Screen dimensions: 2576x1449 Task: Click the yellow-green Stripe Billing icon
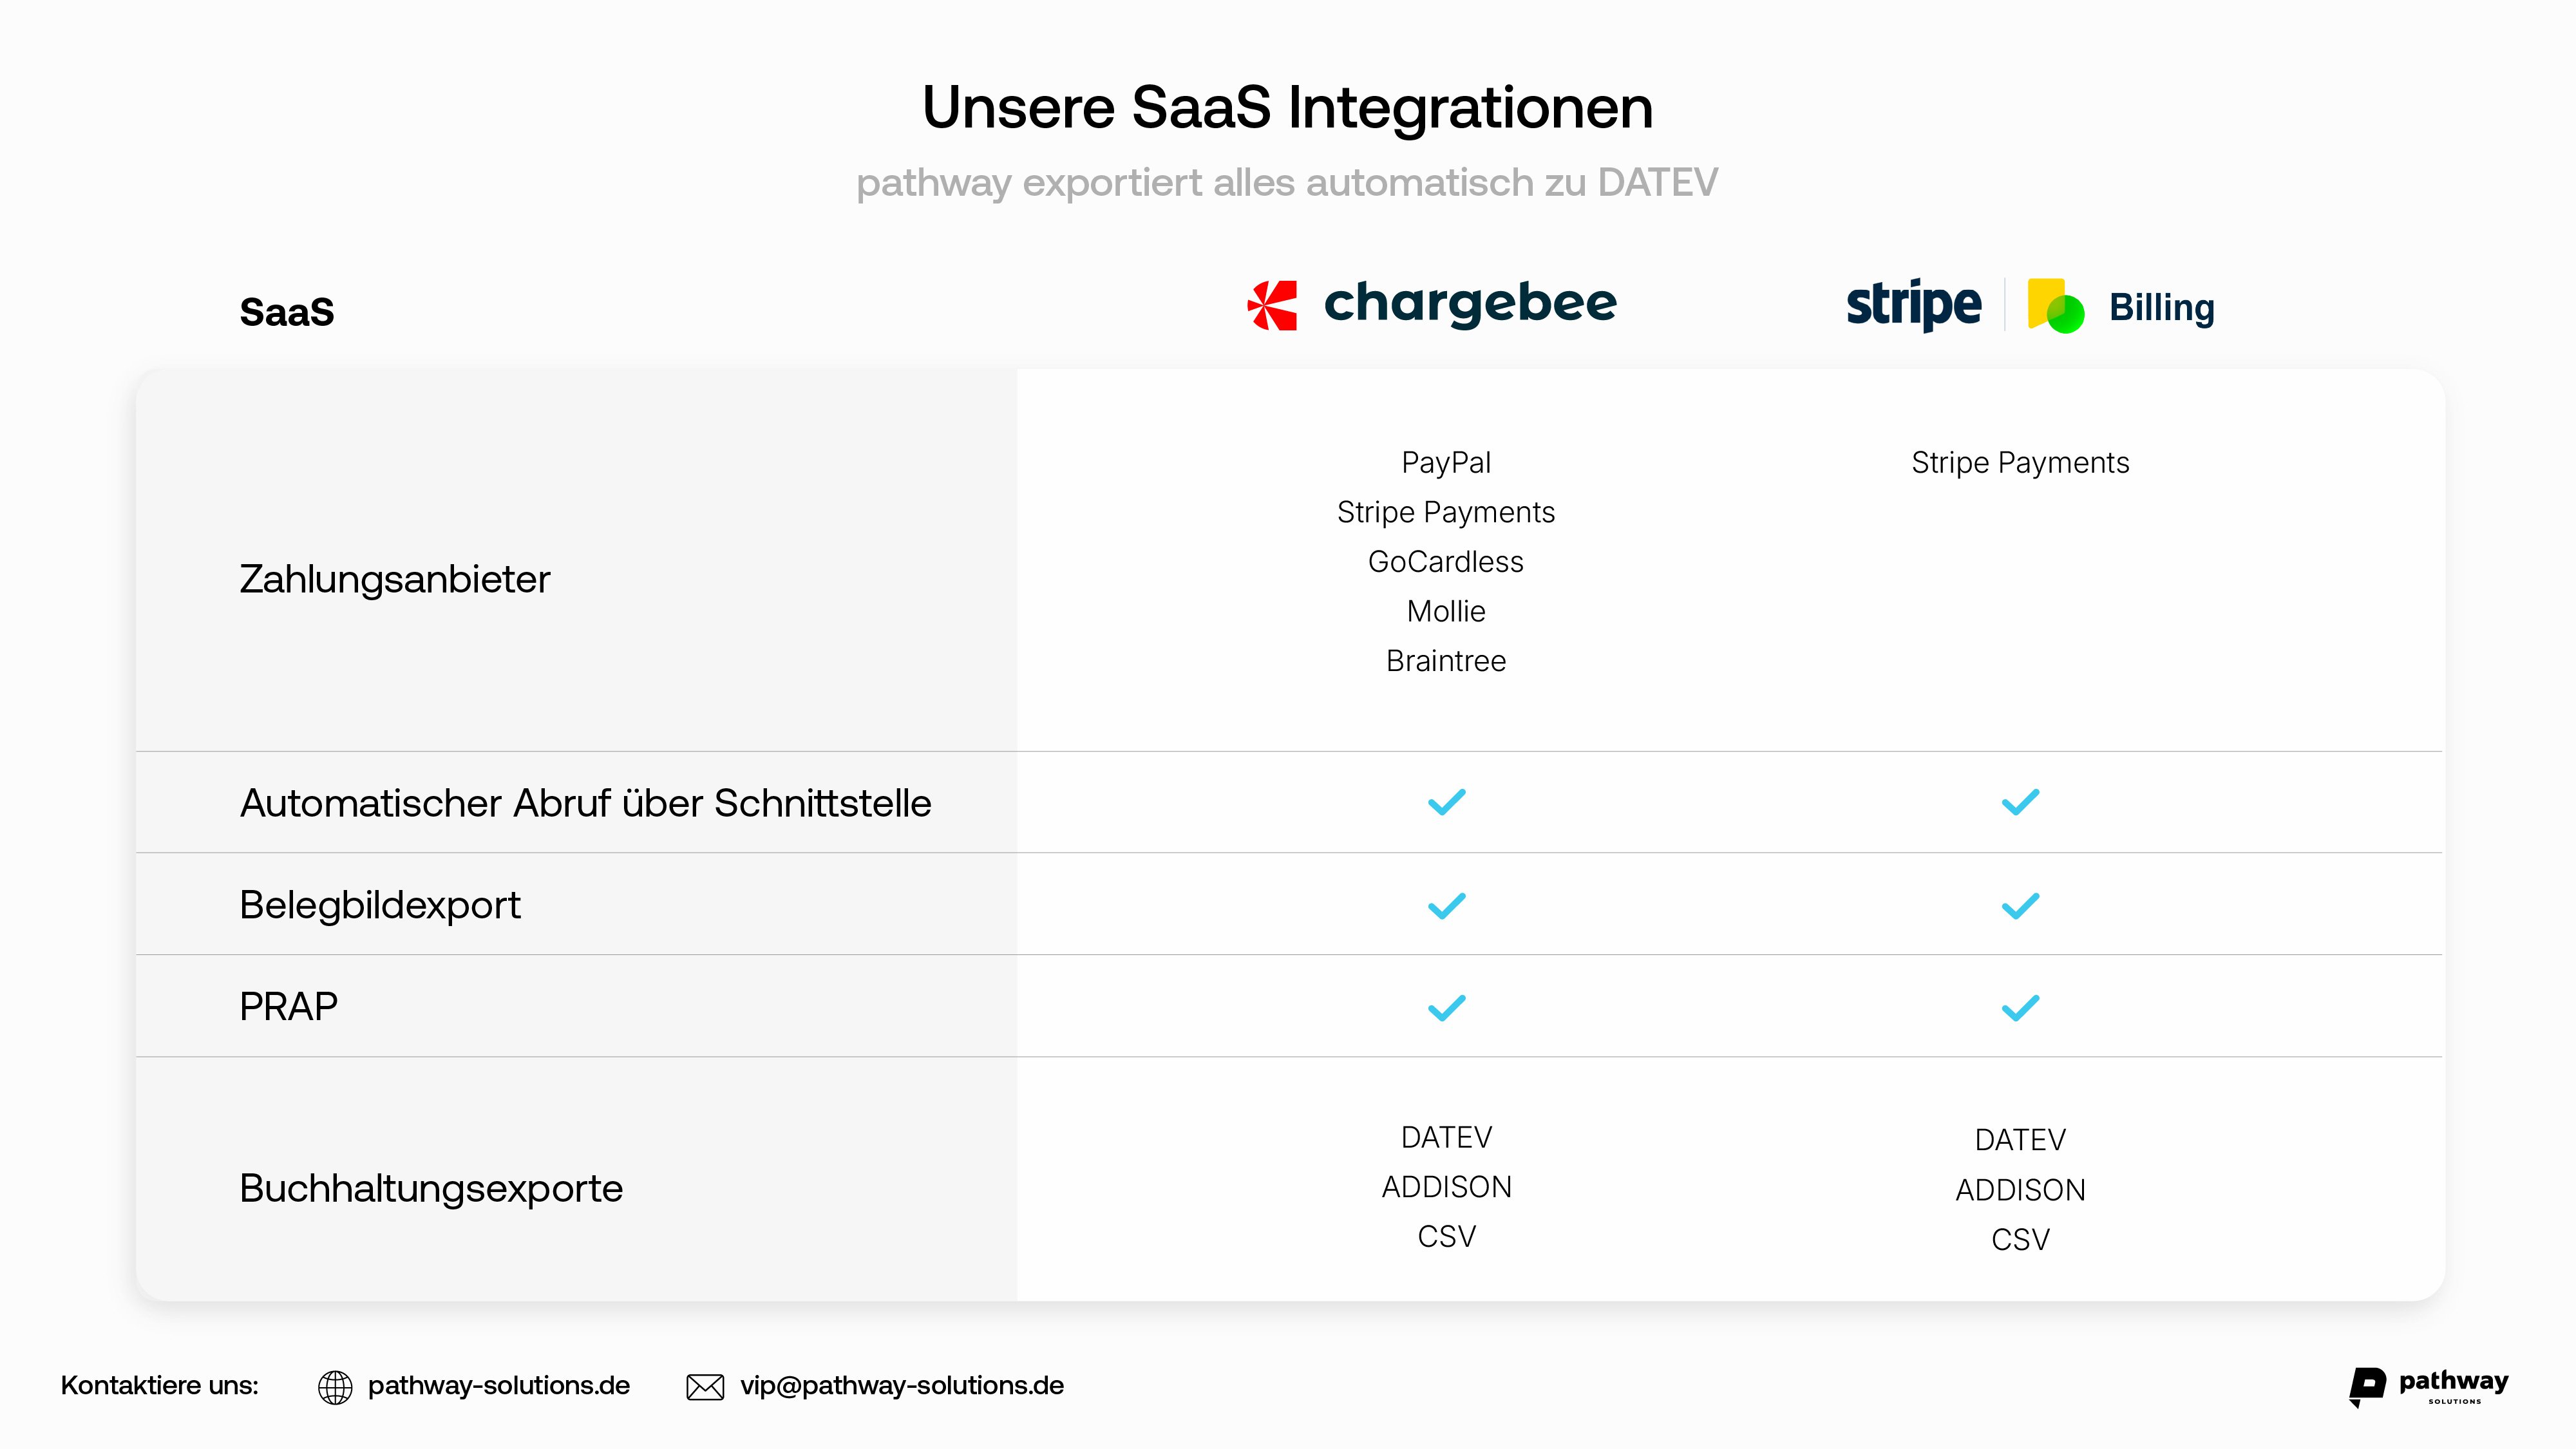point(2055,305)
